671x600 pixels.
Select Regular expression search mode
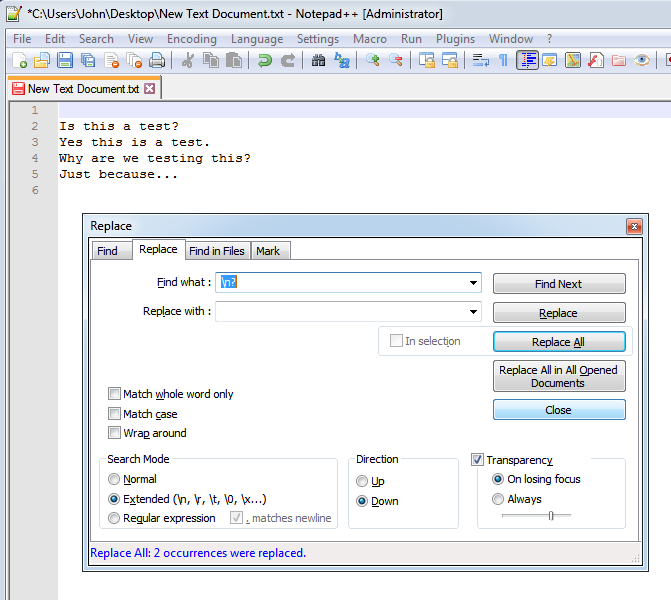click(114, 518)
